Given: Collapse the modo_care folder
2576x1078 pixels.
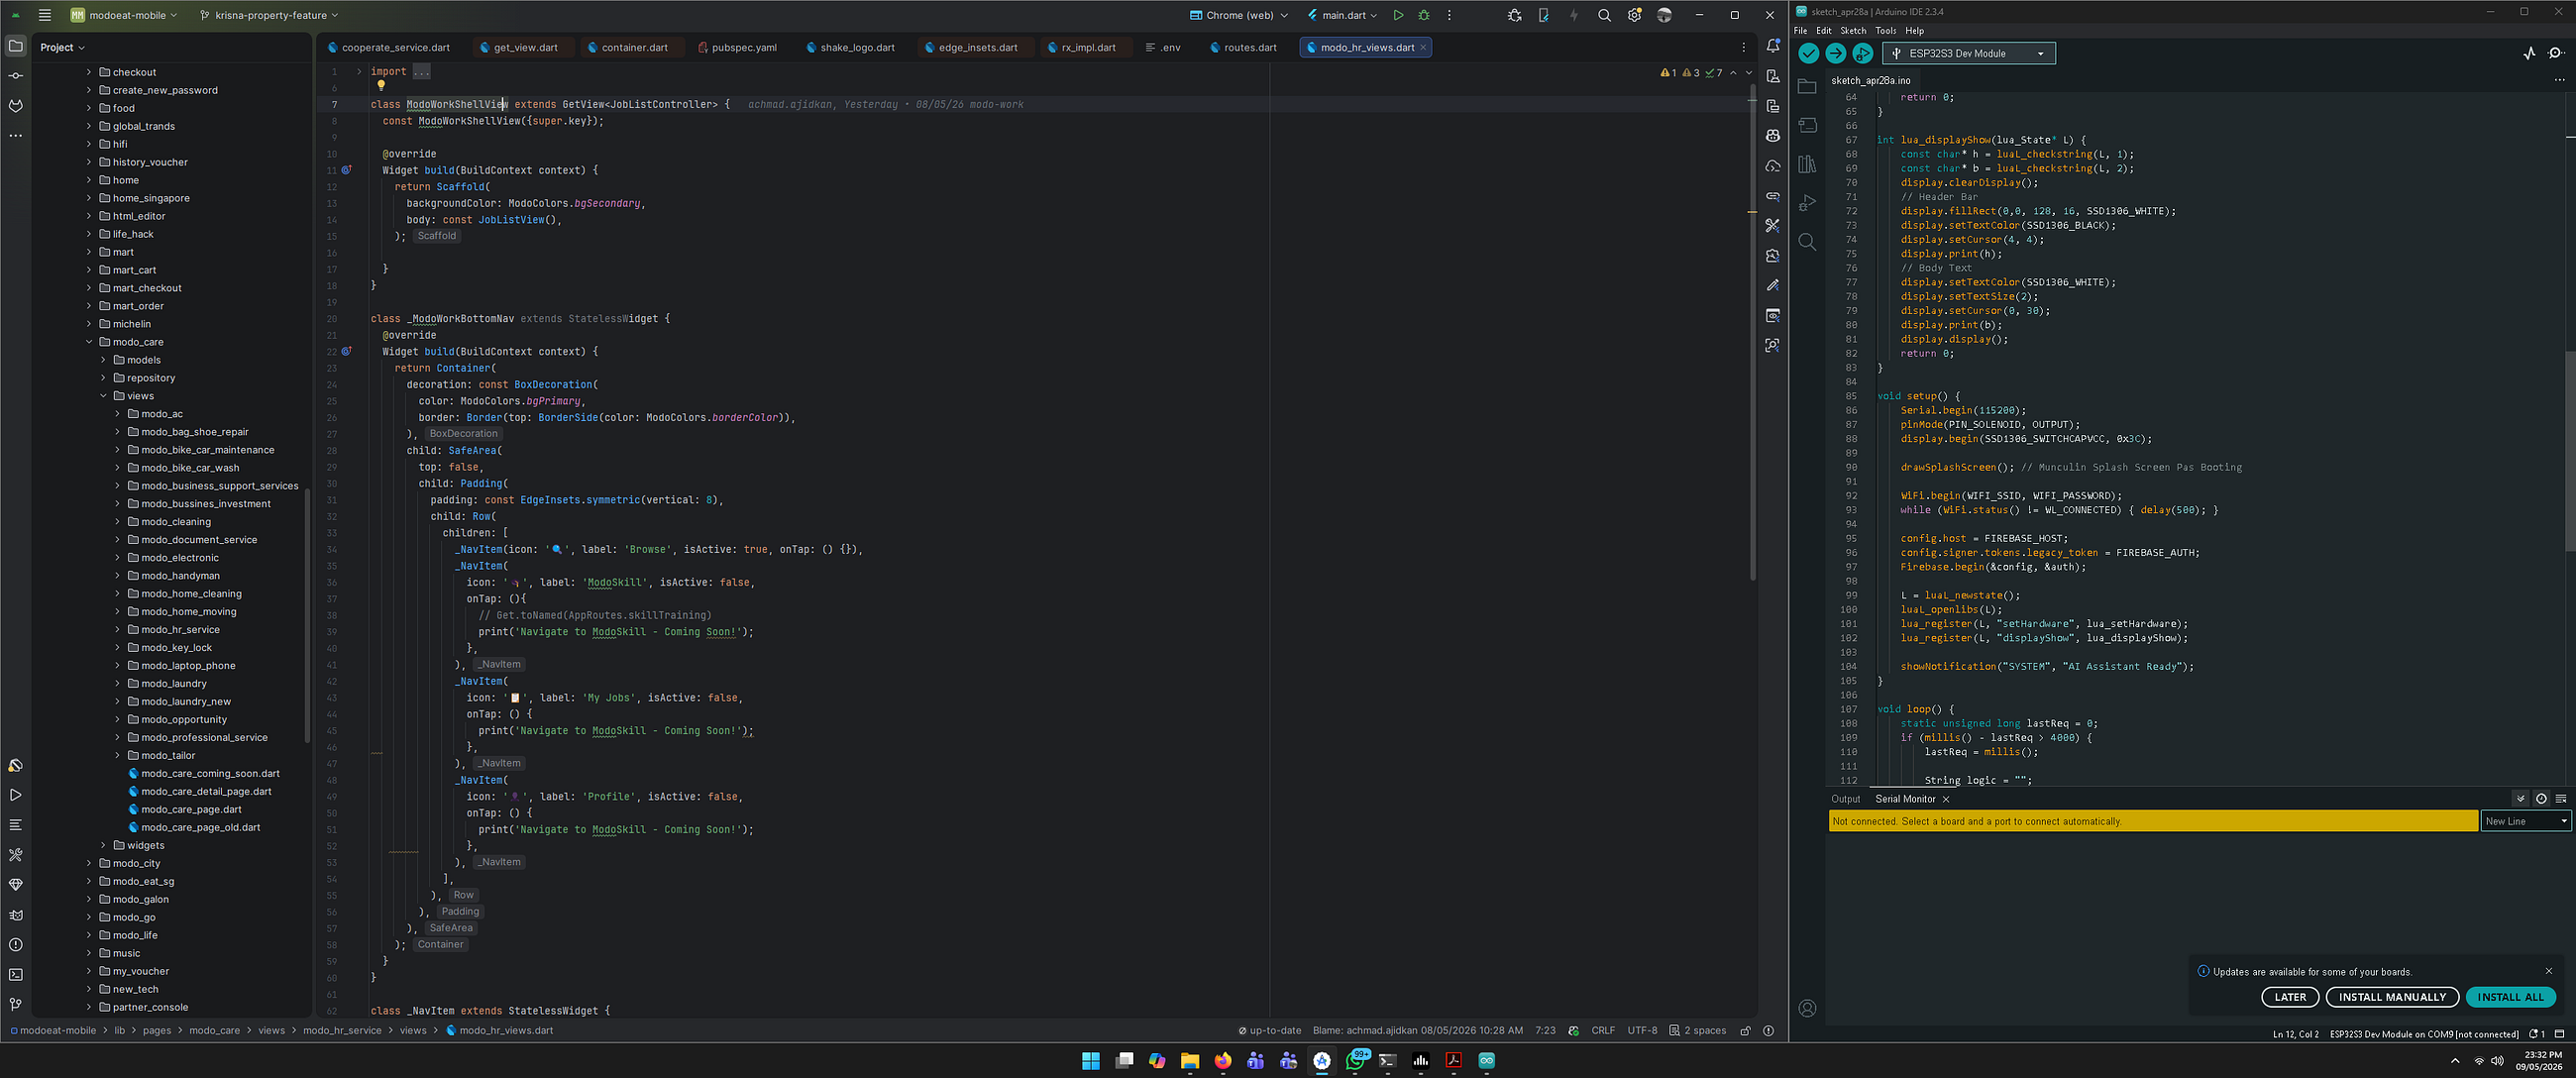Looking at the screenshot, I should [x=89, y=342].
